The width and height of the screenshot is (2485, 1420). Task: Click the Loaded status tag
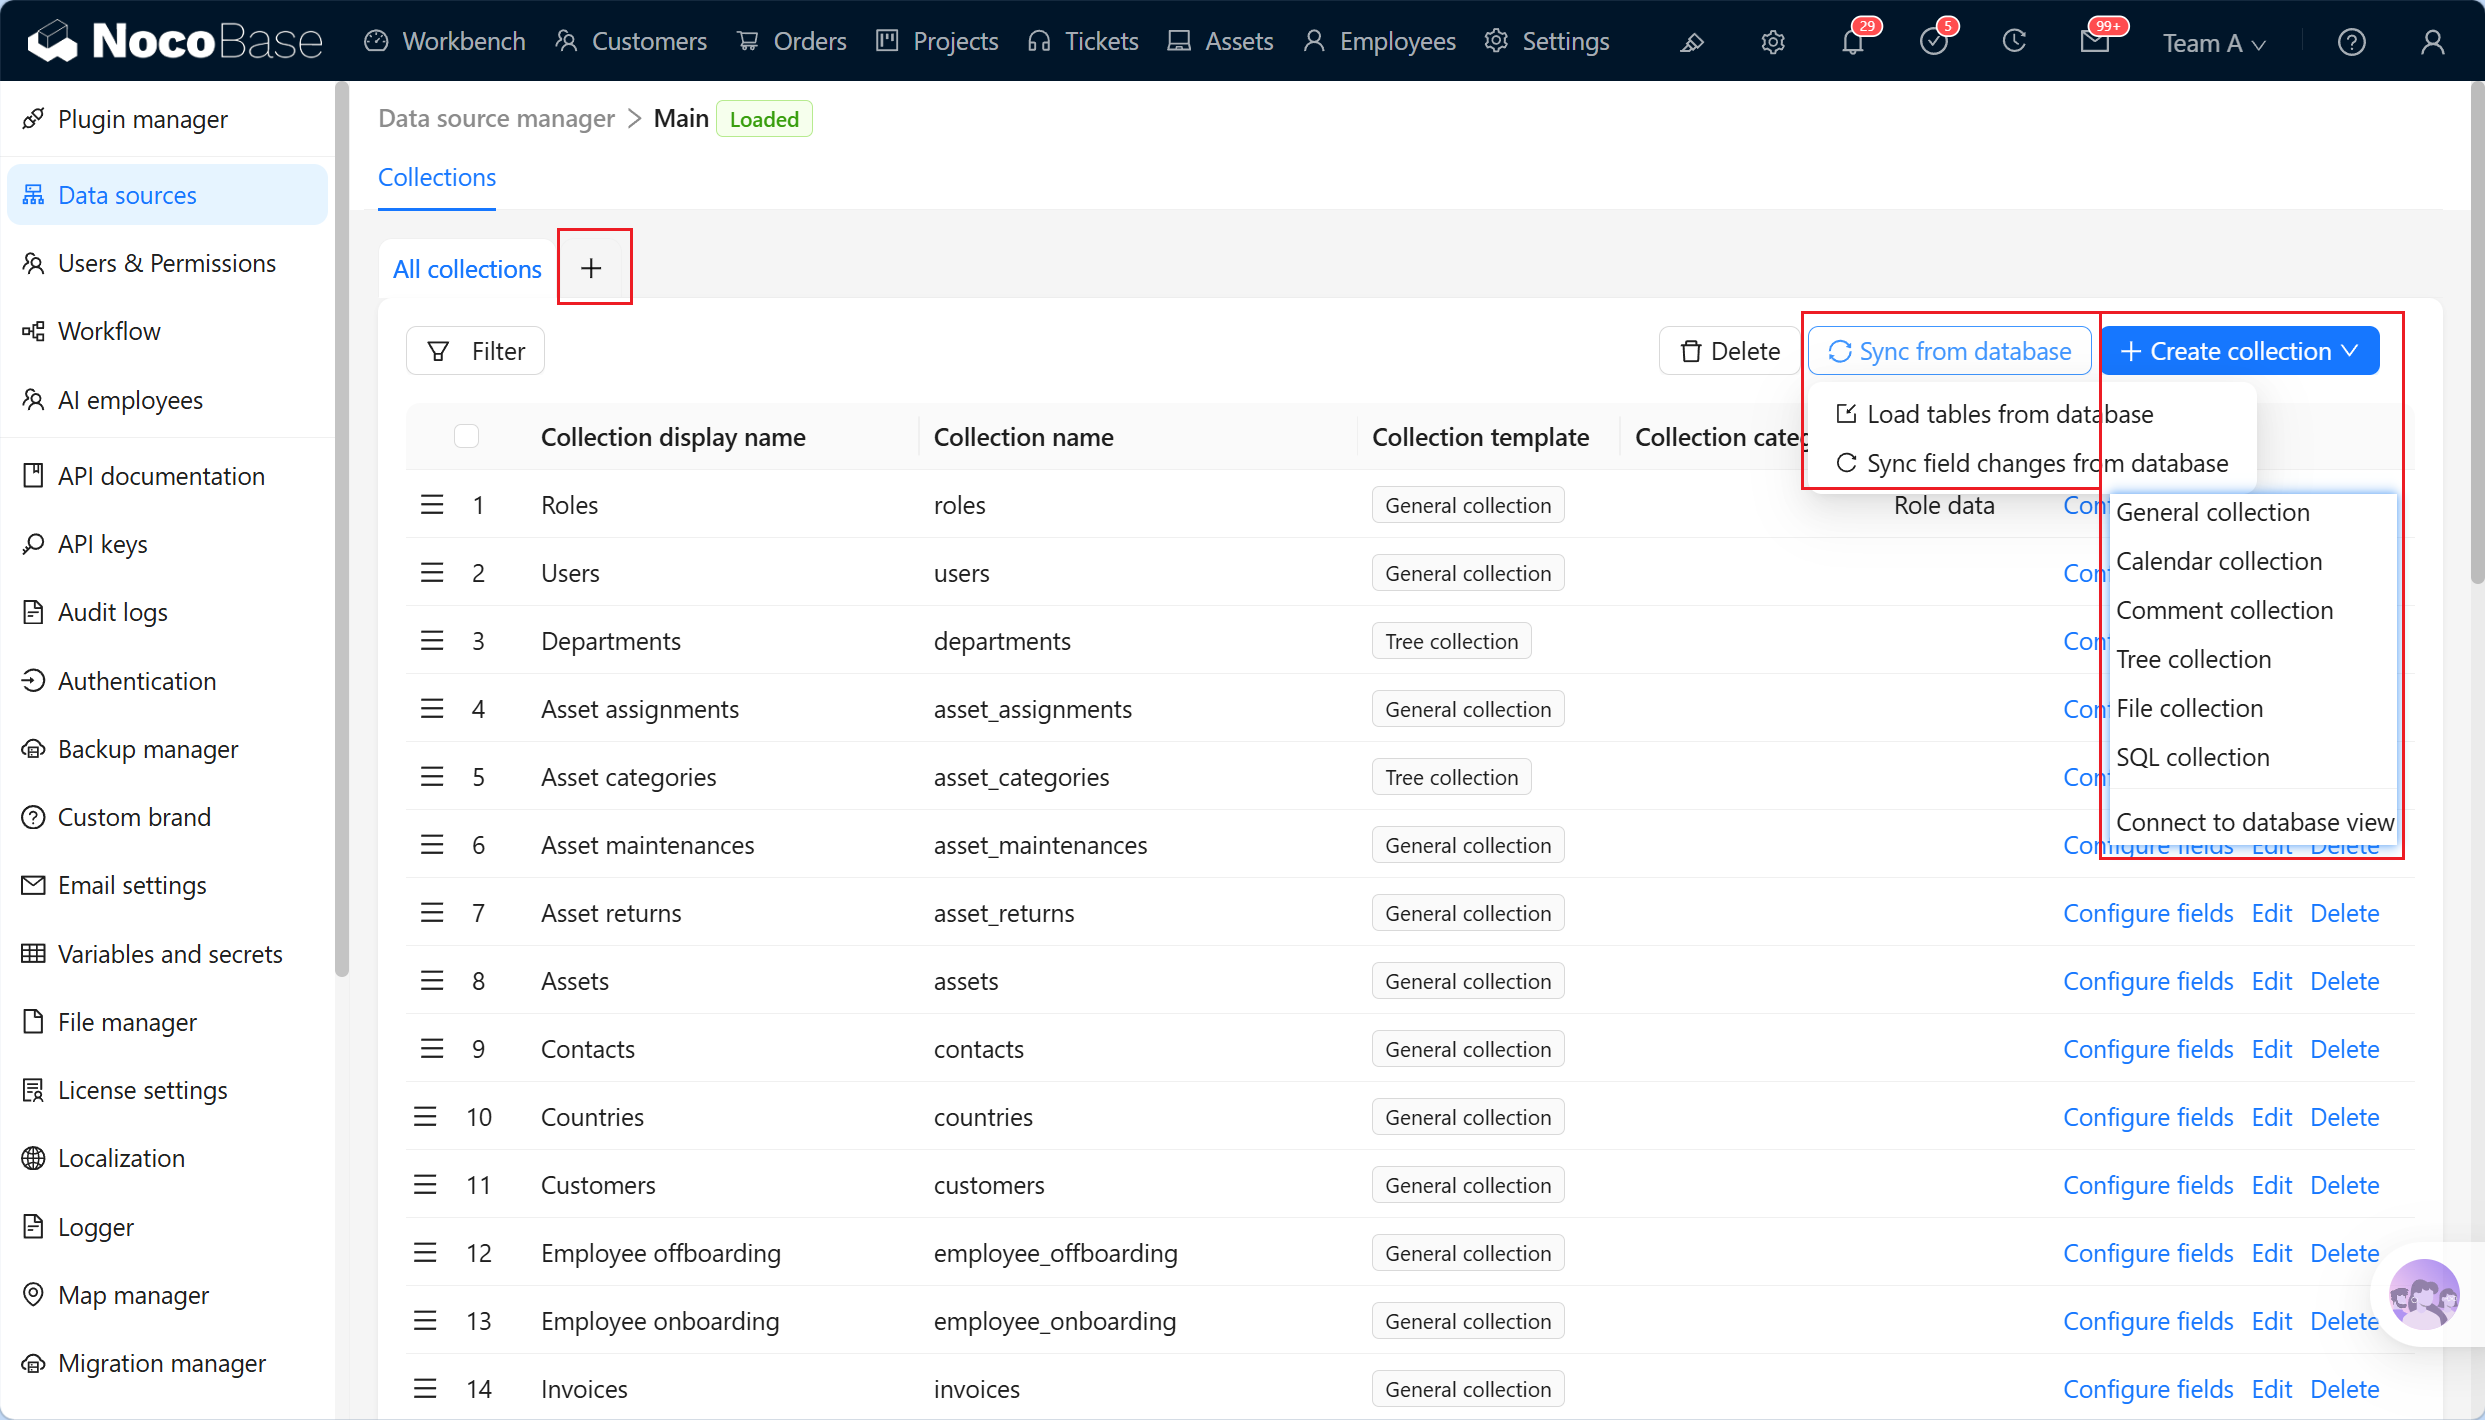(764, 119)
